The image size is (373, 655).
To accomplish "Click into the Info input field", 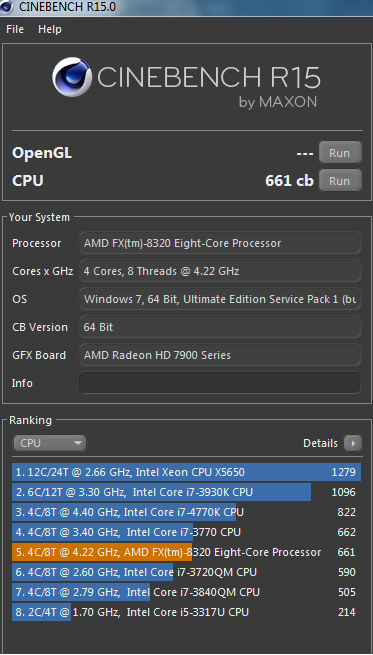I will pyautogui.click(x=220, y=383).
